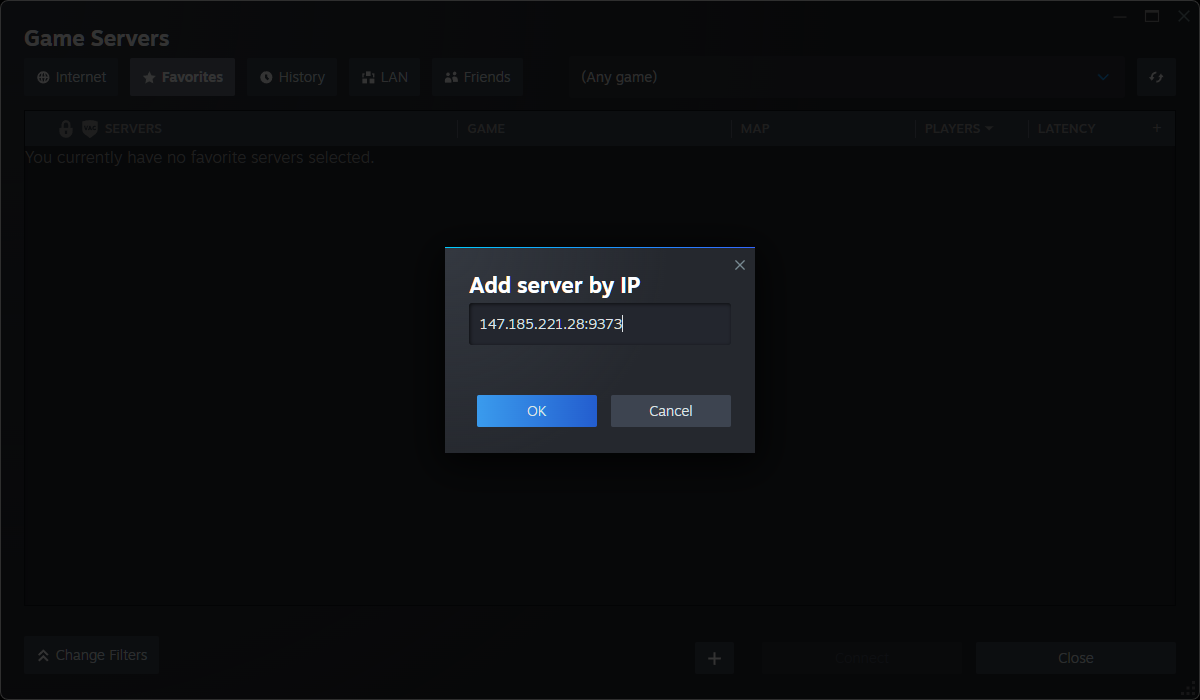Screen dimensions: 1200x700
Task: Click the plus sign in the LATENCY column header
Action: point(1156,128)
